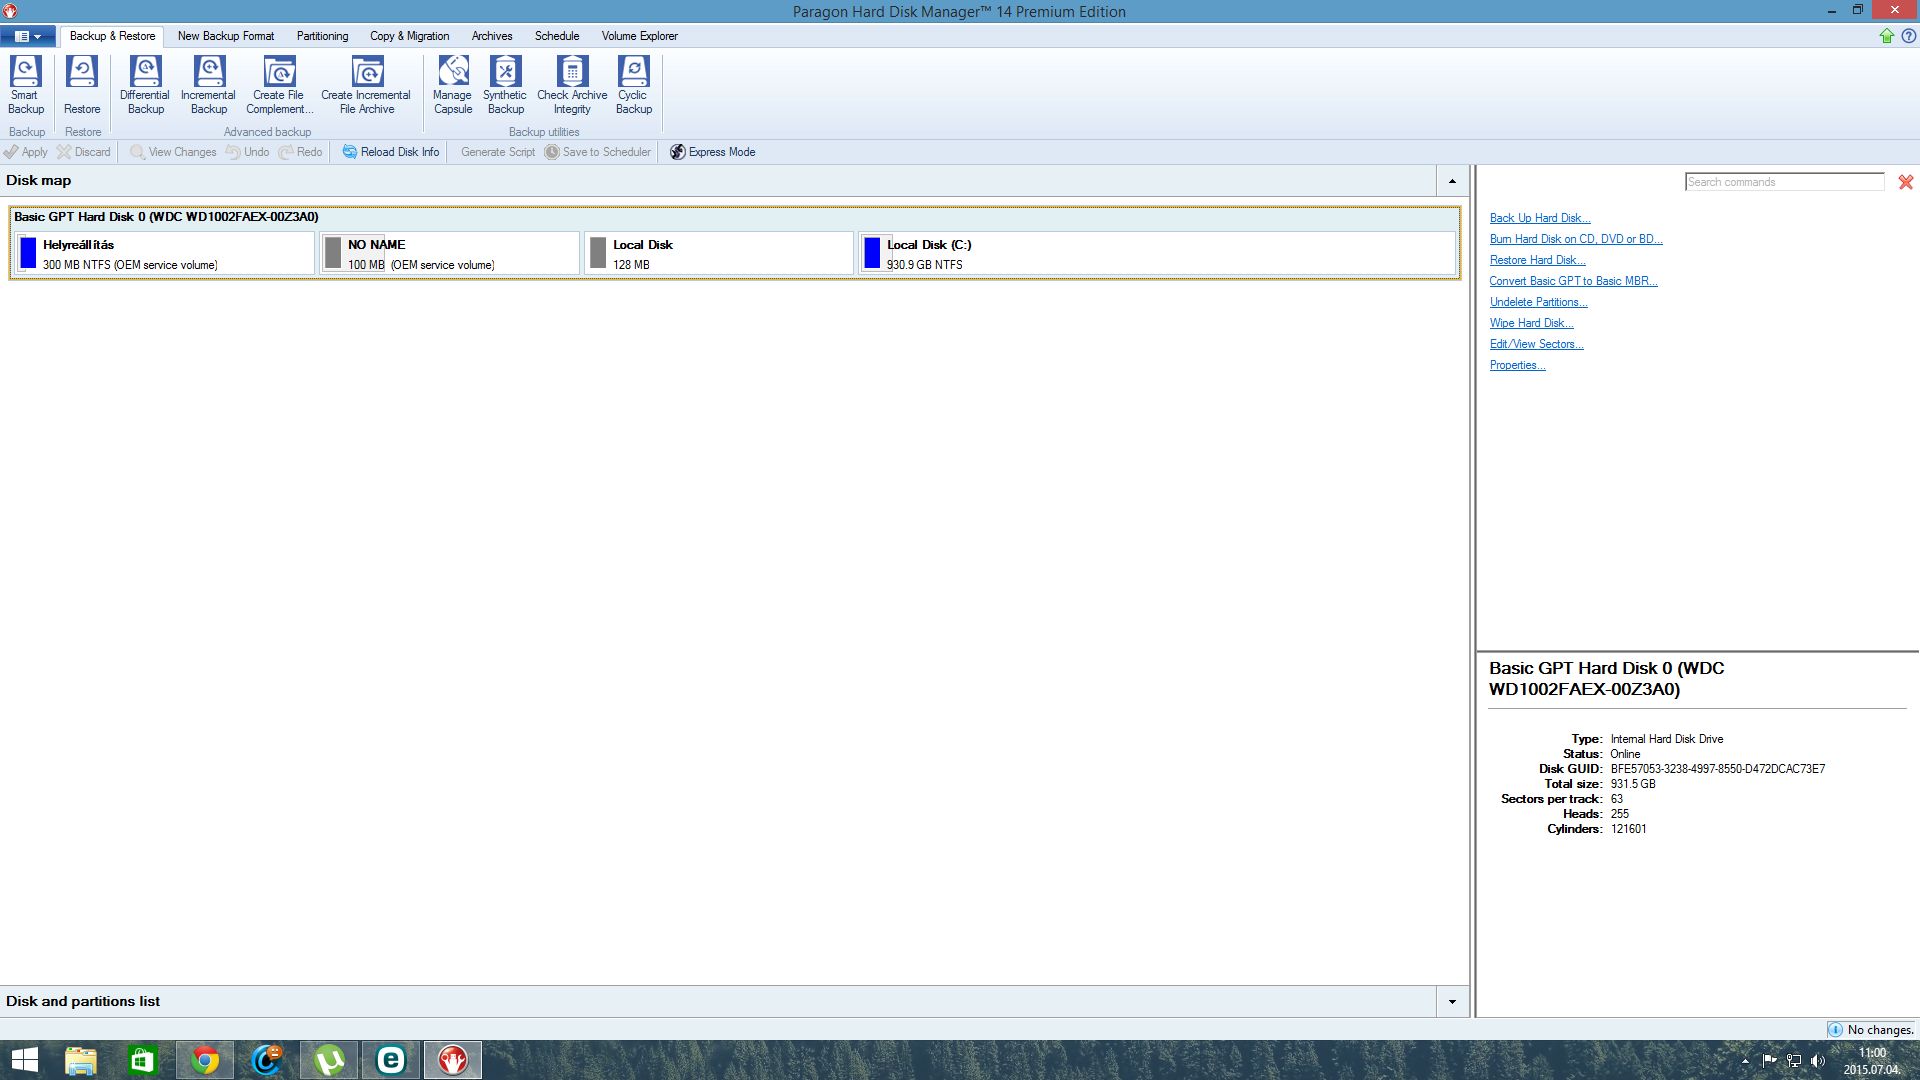
Task: Open uTorrent from taskbar
Action: point(329,1060)
